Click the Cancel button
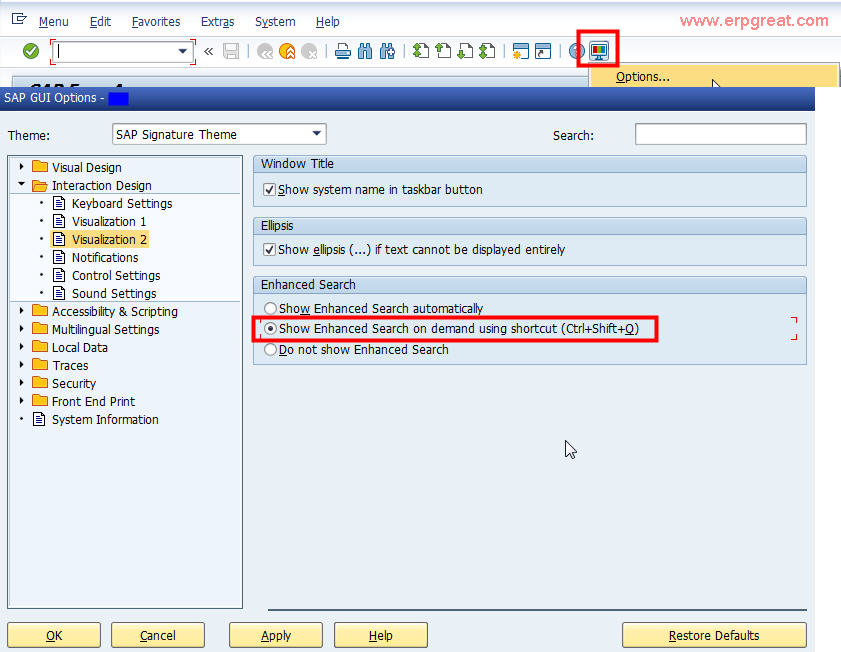The image size is (841, 652). click(158, 635)
